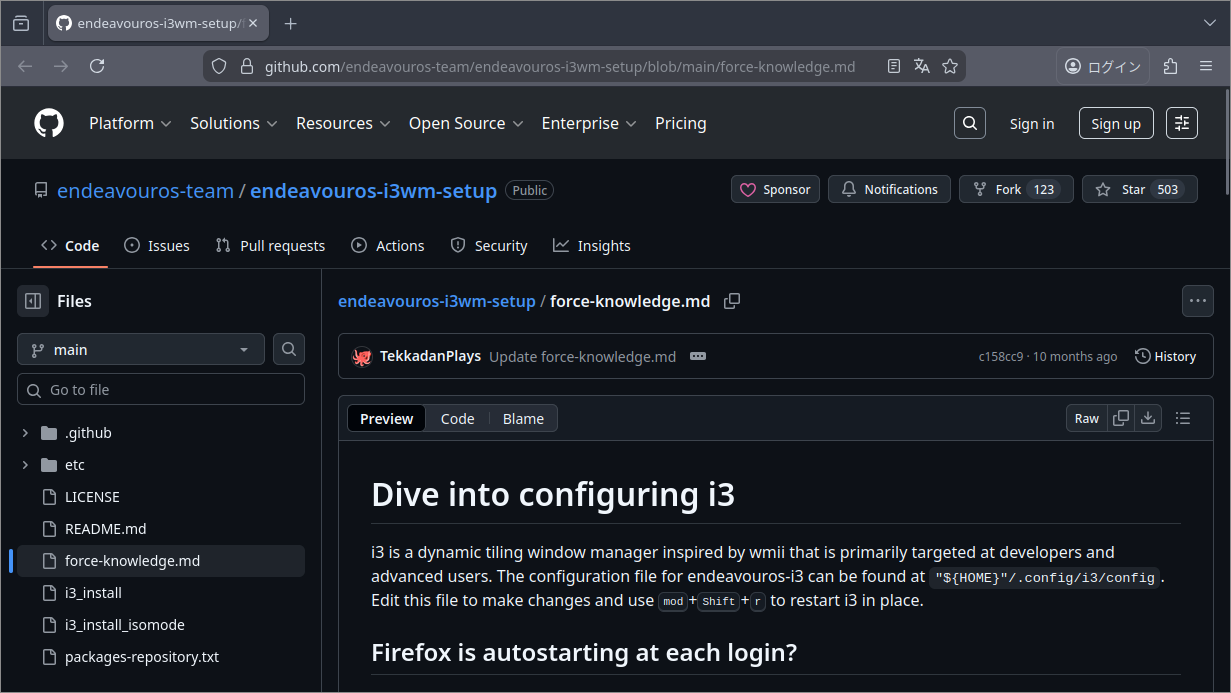Open the GitHub search magnifier button
Screen dimensions: 1231x693
pos(969,123)
